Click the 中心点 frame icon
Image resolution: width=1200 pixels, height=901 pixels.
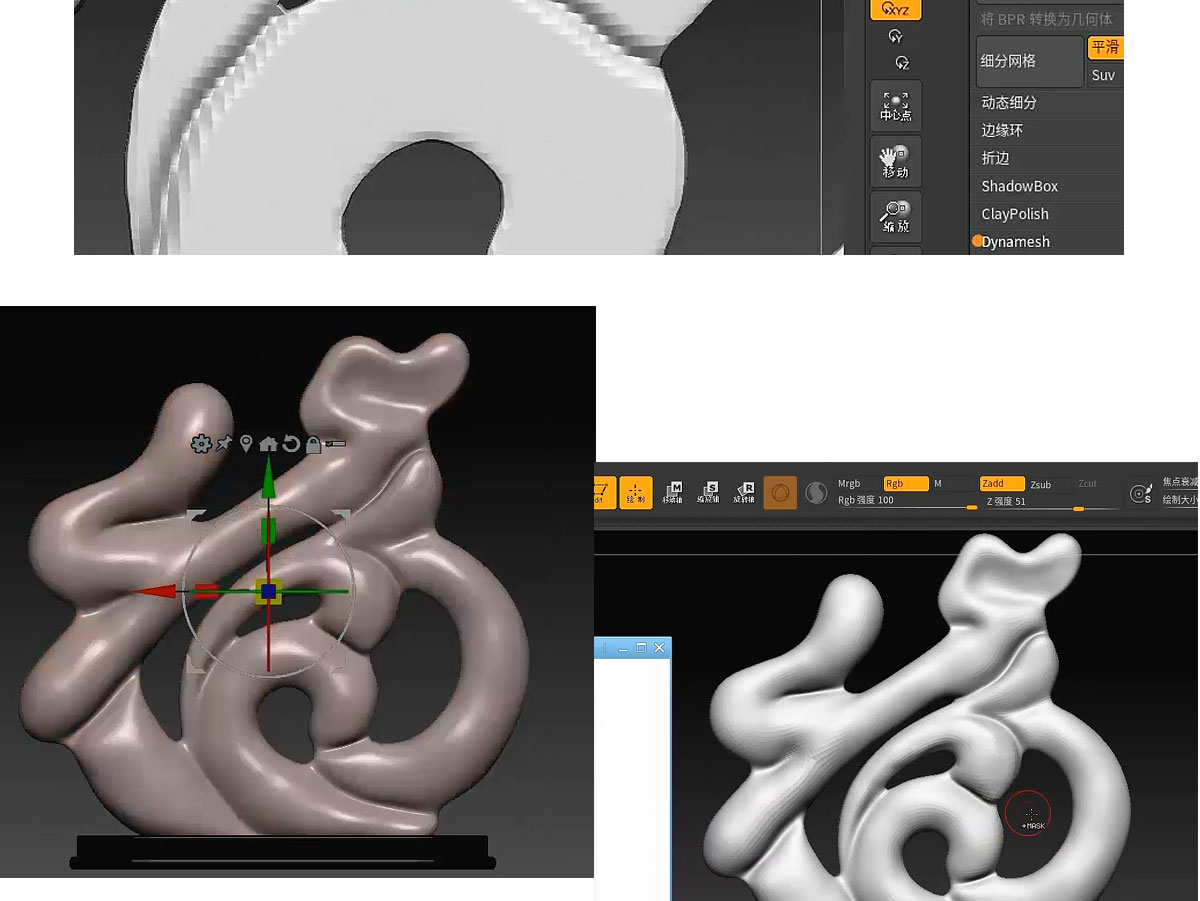click(x=895, y=106)
